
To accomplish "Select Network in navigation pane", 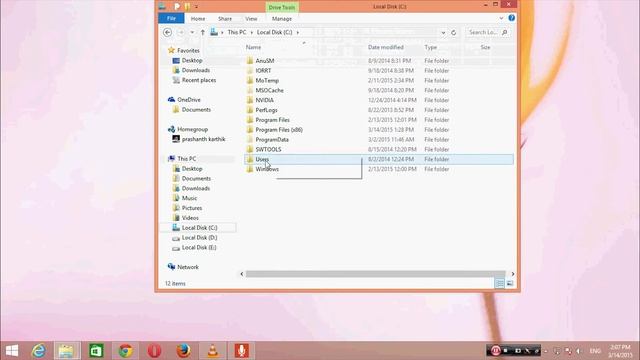I will [188, 267].
